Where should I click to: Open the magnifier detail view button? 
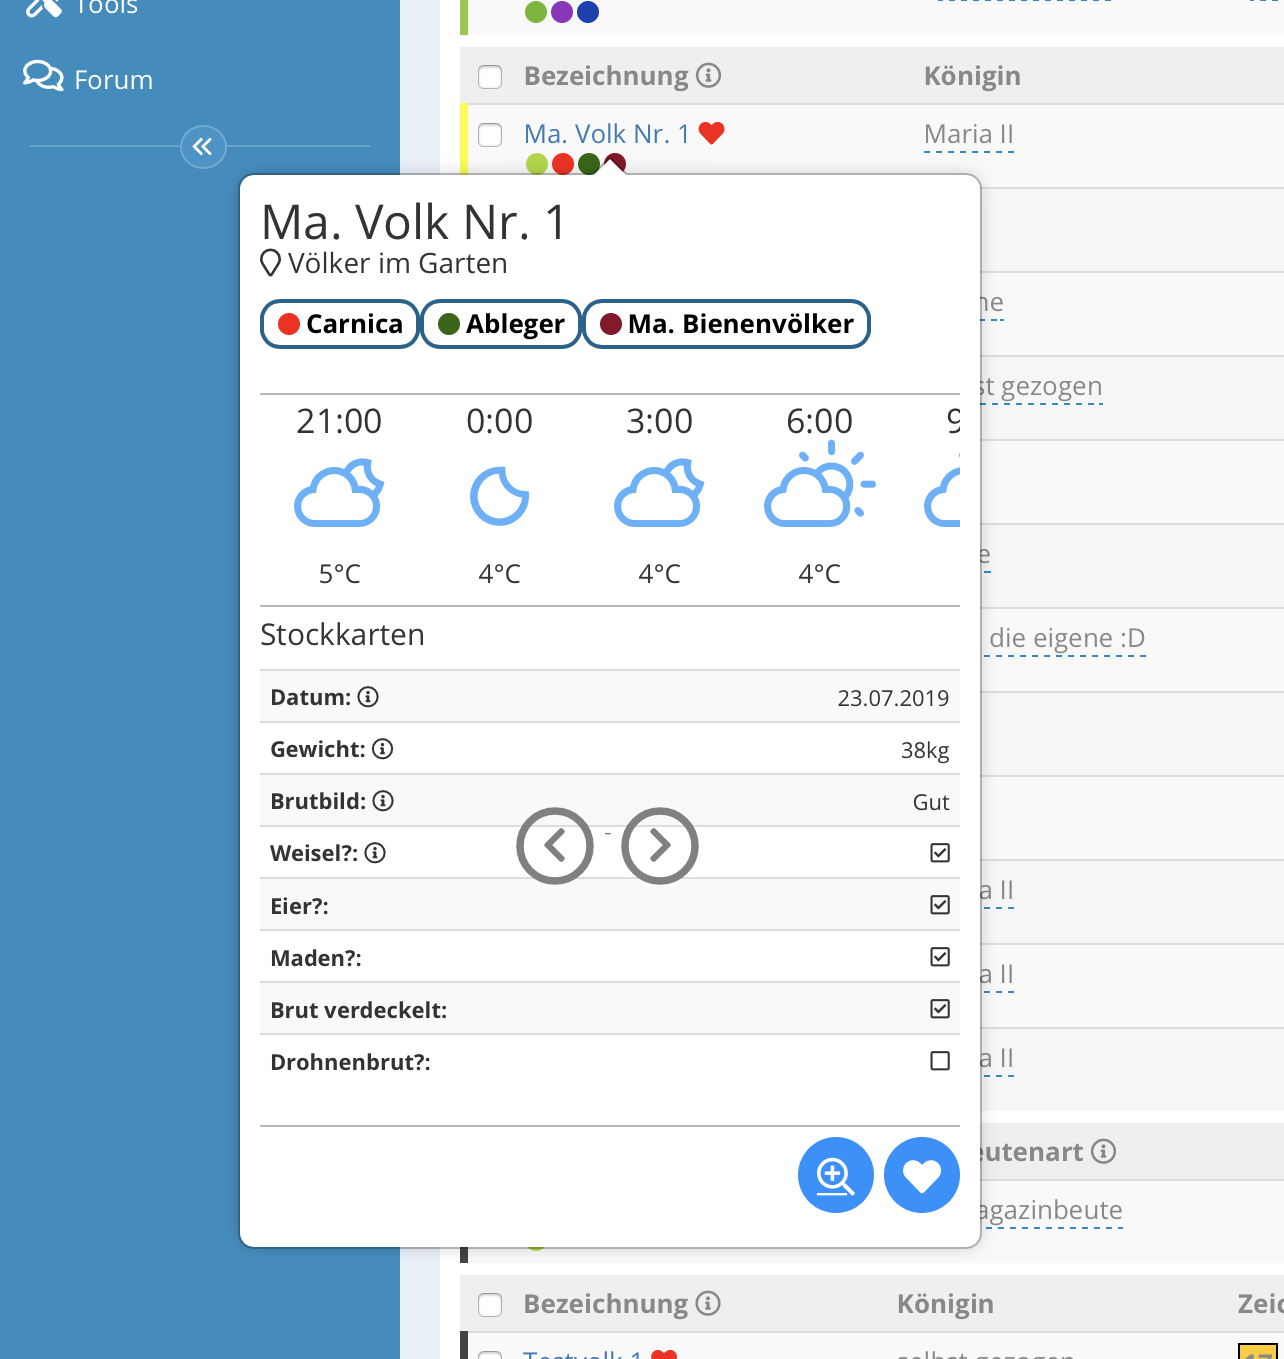click(835, 1175)
